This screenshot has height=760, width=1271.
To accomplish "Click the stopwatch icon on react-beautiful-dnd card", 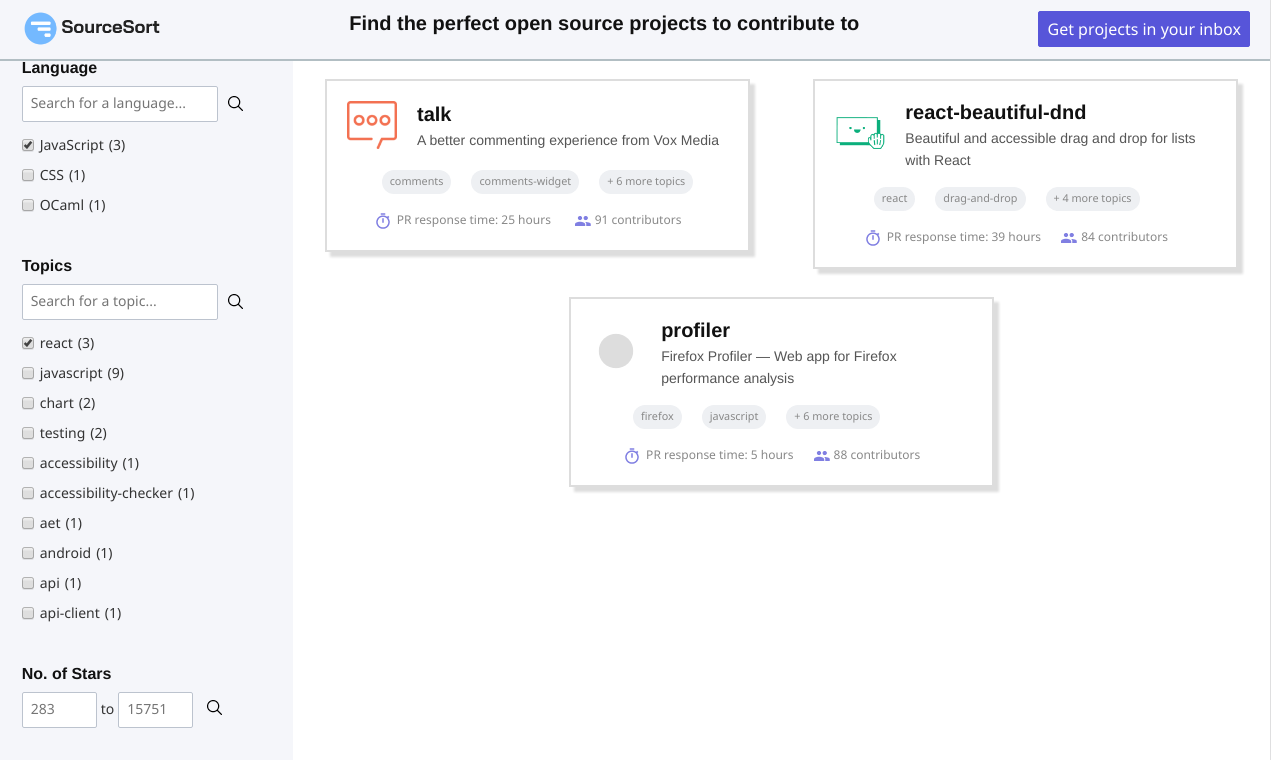I will [x=873, y=237].
